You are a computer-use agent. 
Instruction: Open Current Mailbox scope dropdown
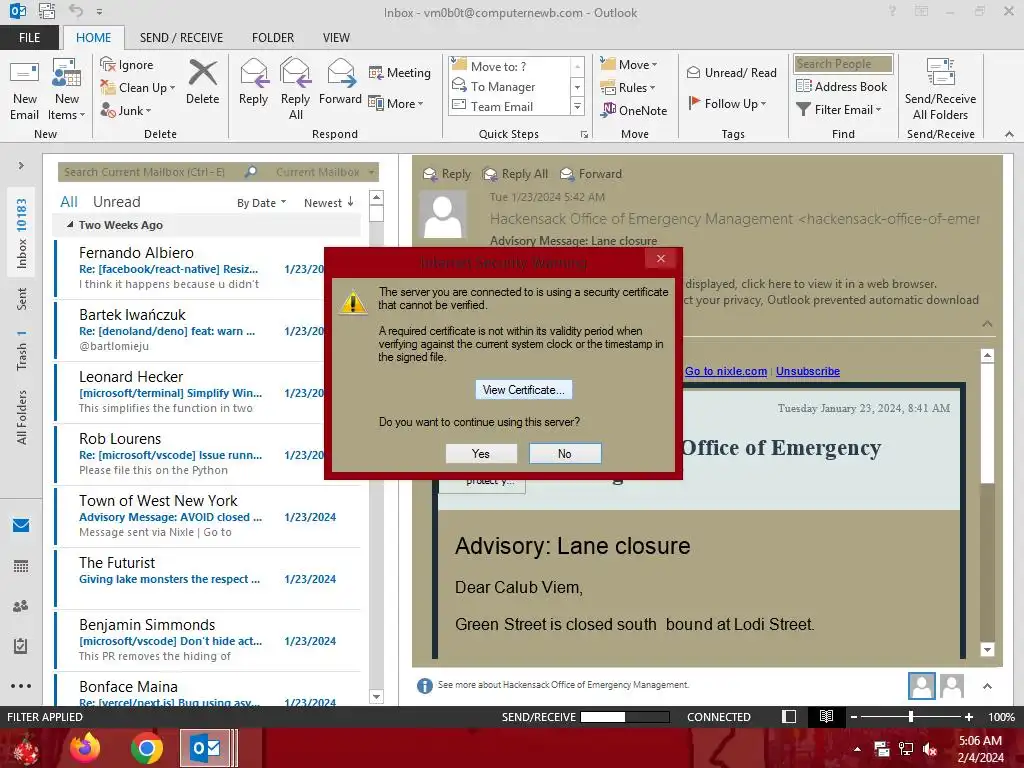tap(325, 172)
